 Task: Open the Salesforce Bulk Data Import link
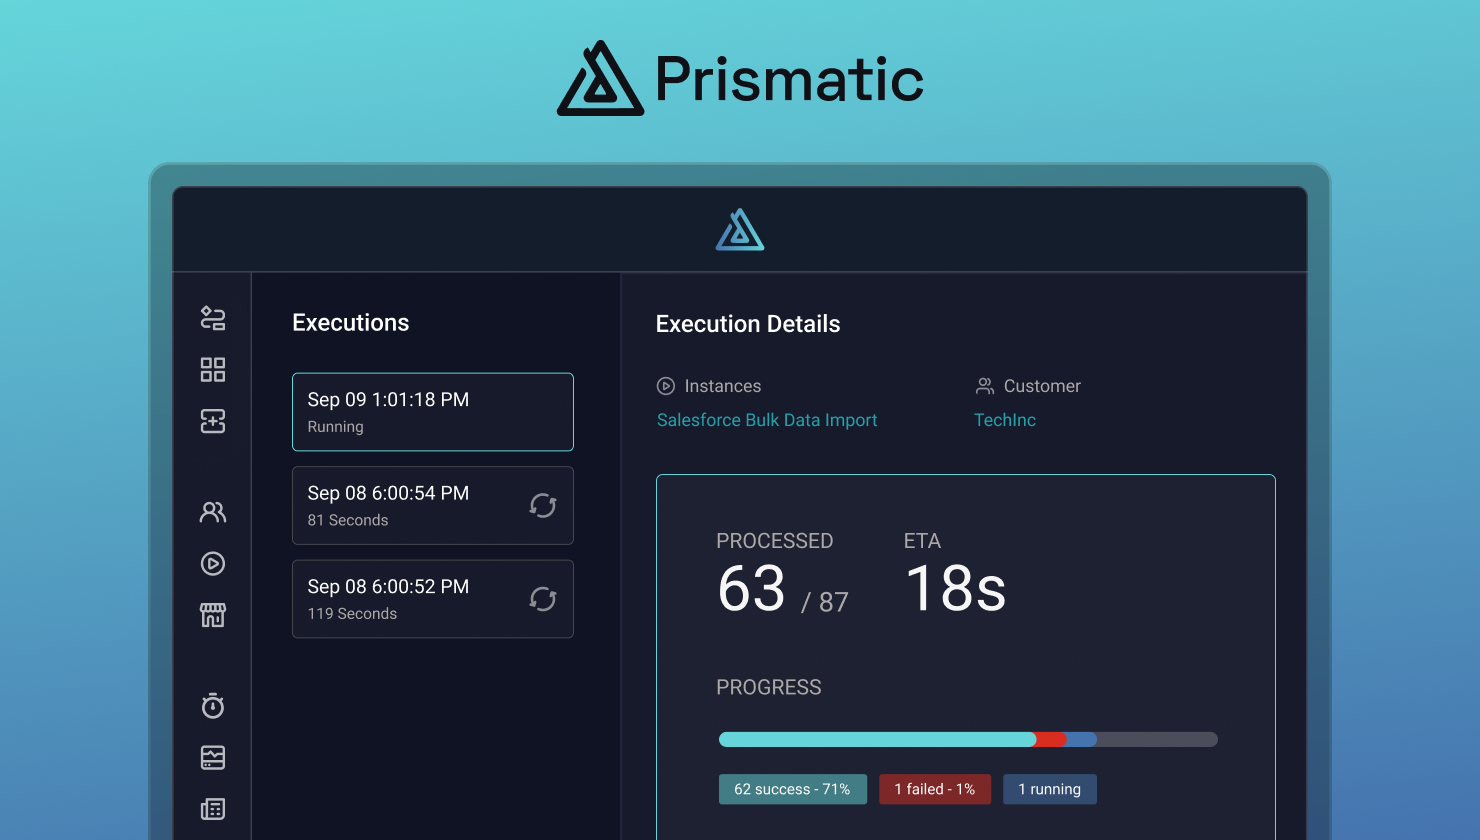[x=767, y=420]
